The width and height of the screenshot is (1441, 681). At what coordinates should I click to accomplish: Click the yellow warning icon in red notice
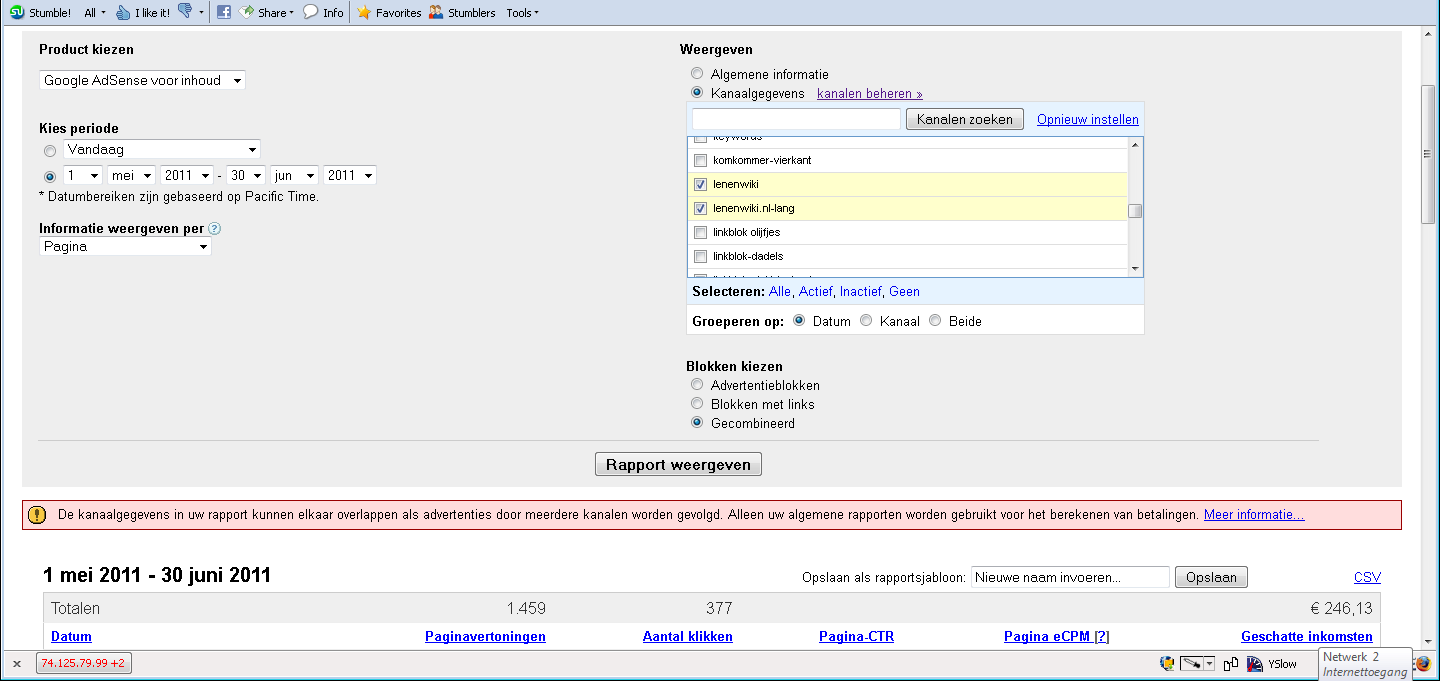point(37,515)
